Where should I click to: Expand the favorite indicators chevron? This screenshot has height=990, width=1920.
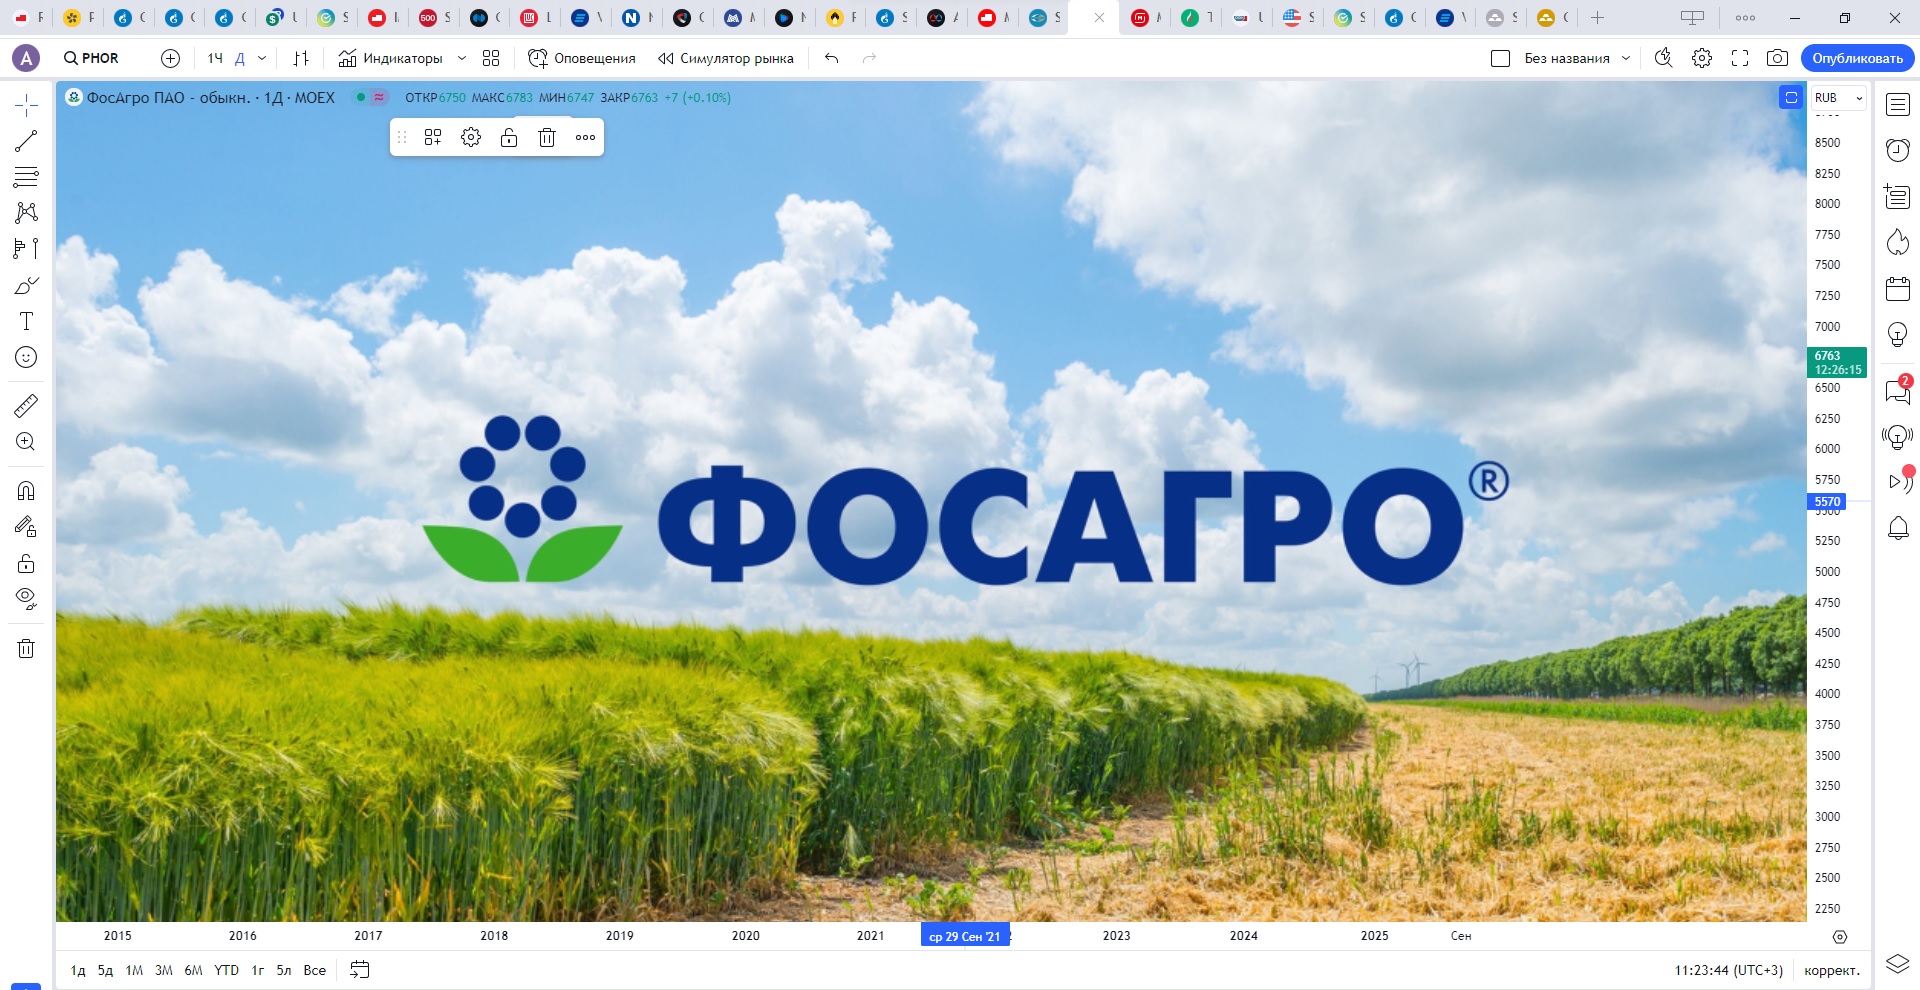462,58
